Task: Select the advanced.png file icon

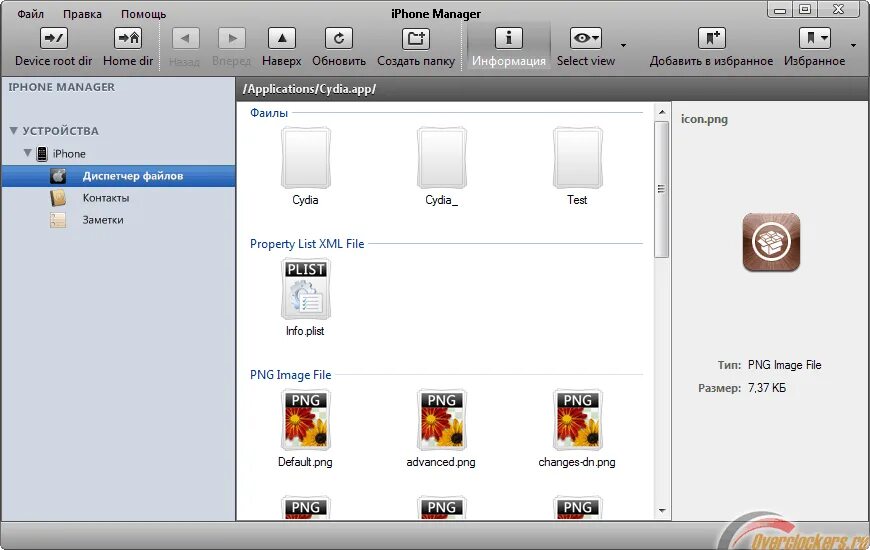Action: [442, 420]
